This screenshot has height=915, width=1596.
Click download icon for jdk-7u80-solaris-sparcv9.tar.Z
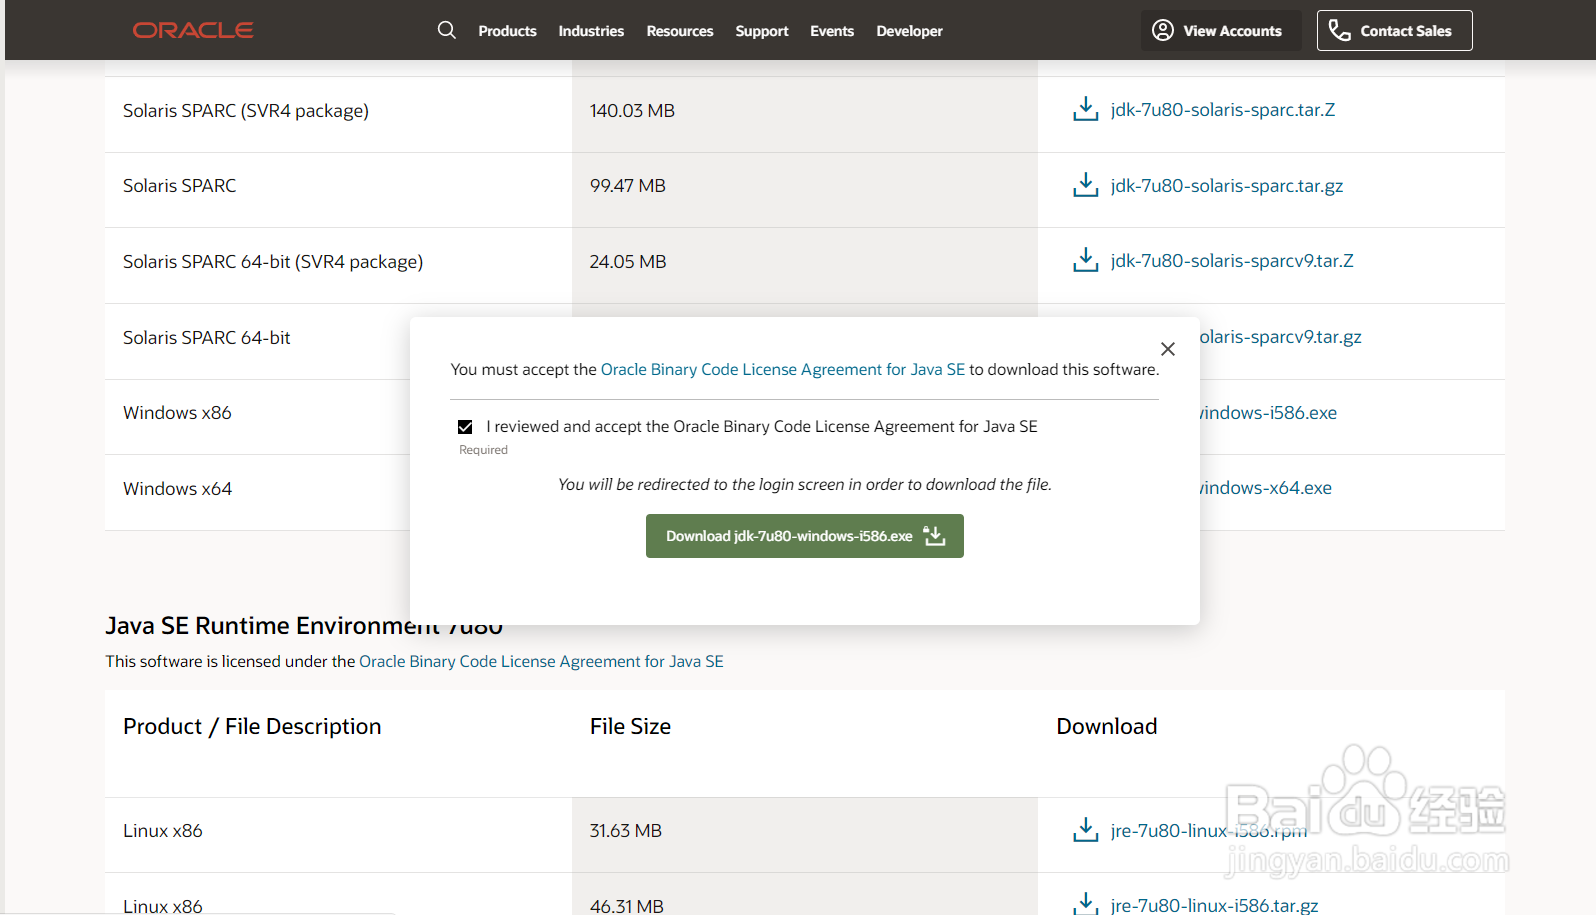pyautogui.click(x=1085, y=260)
